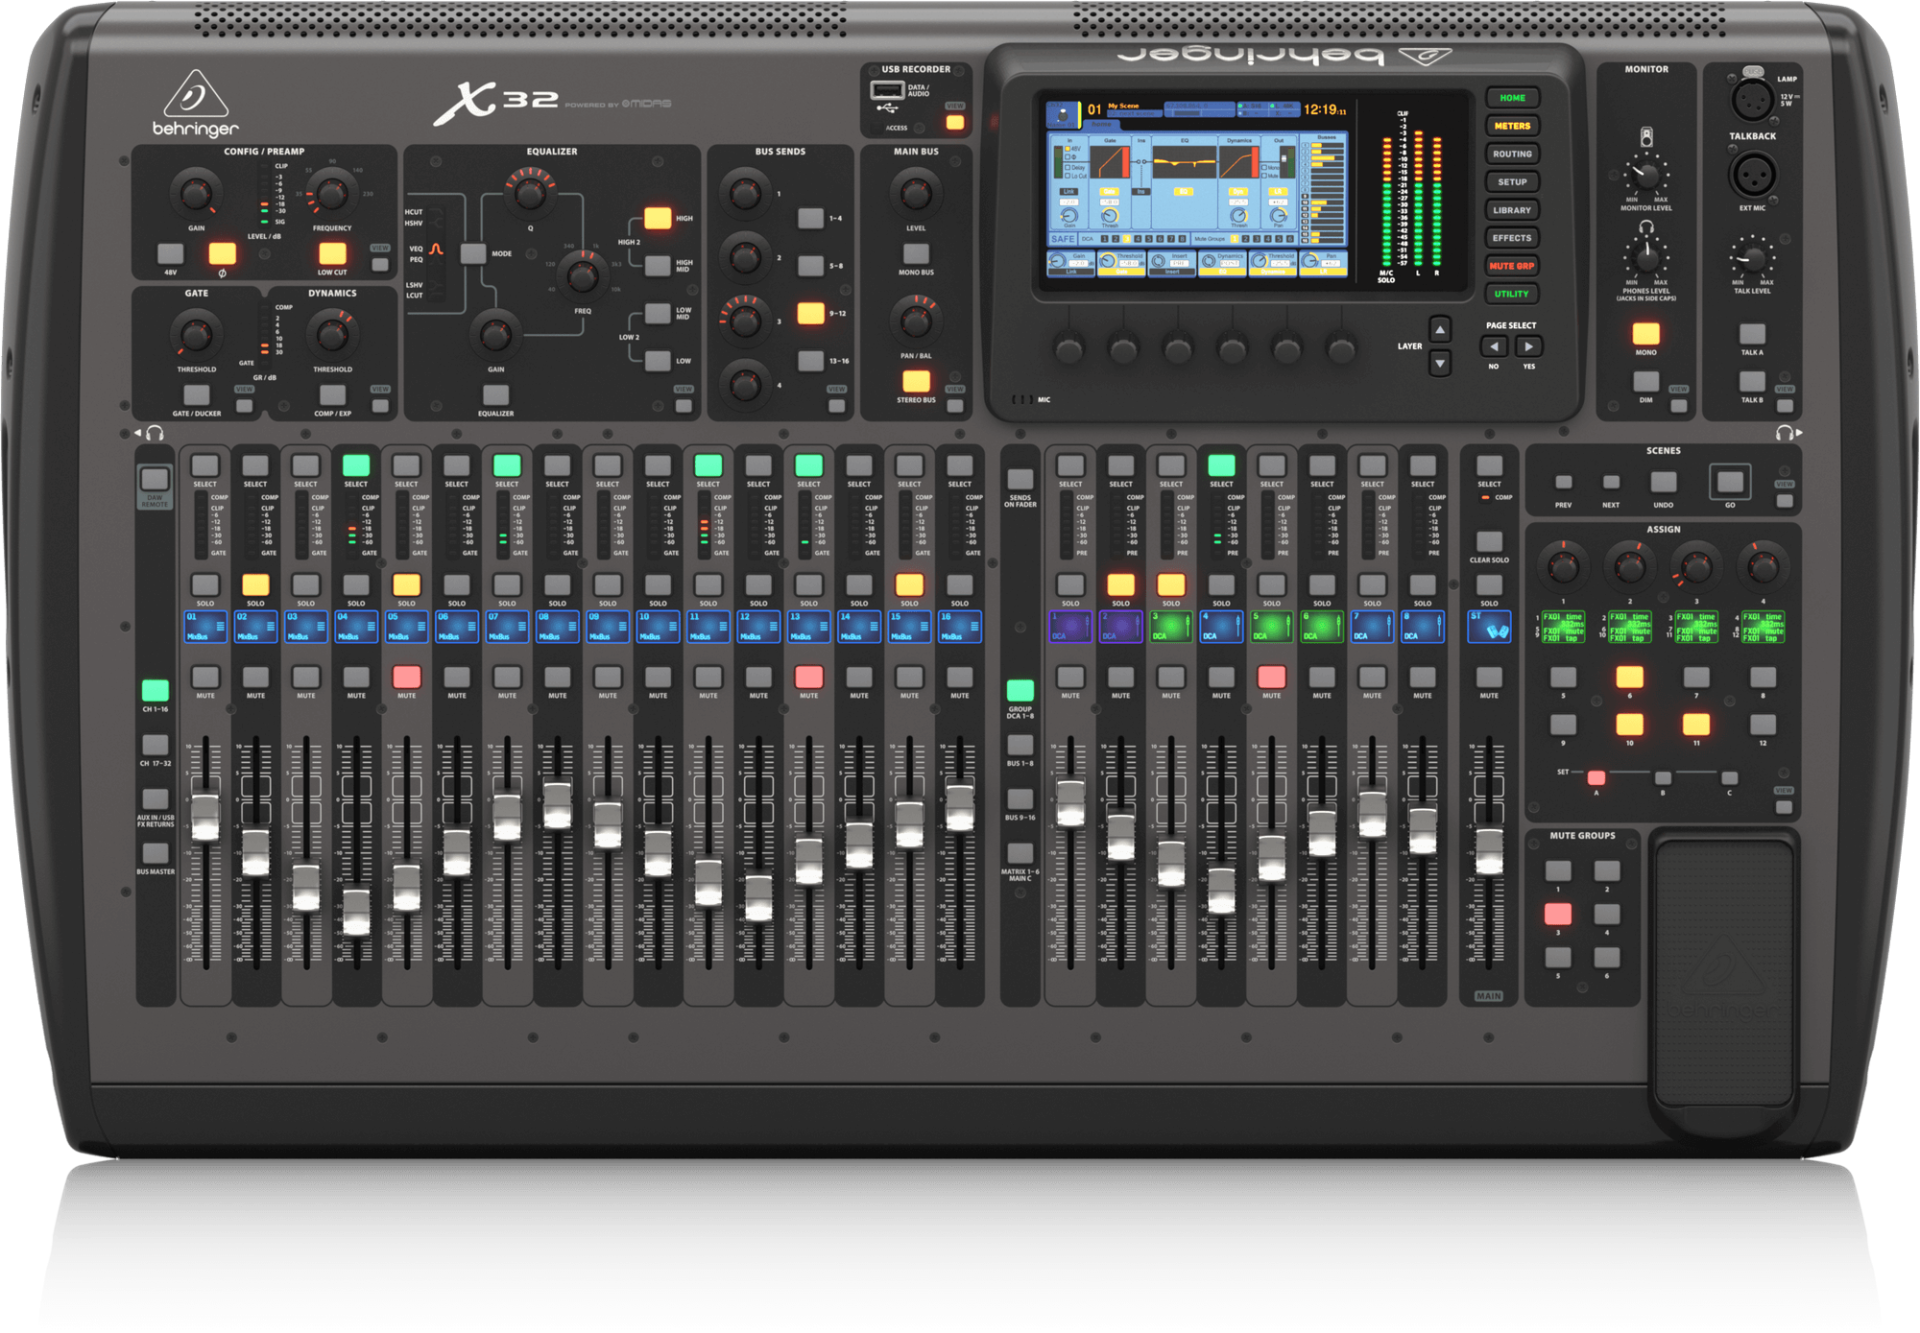
Task: Open the HOME screen button
Action: tap(1511, 98)
